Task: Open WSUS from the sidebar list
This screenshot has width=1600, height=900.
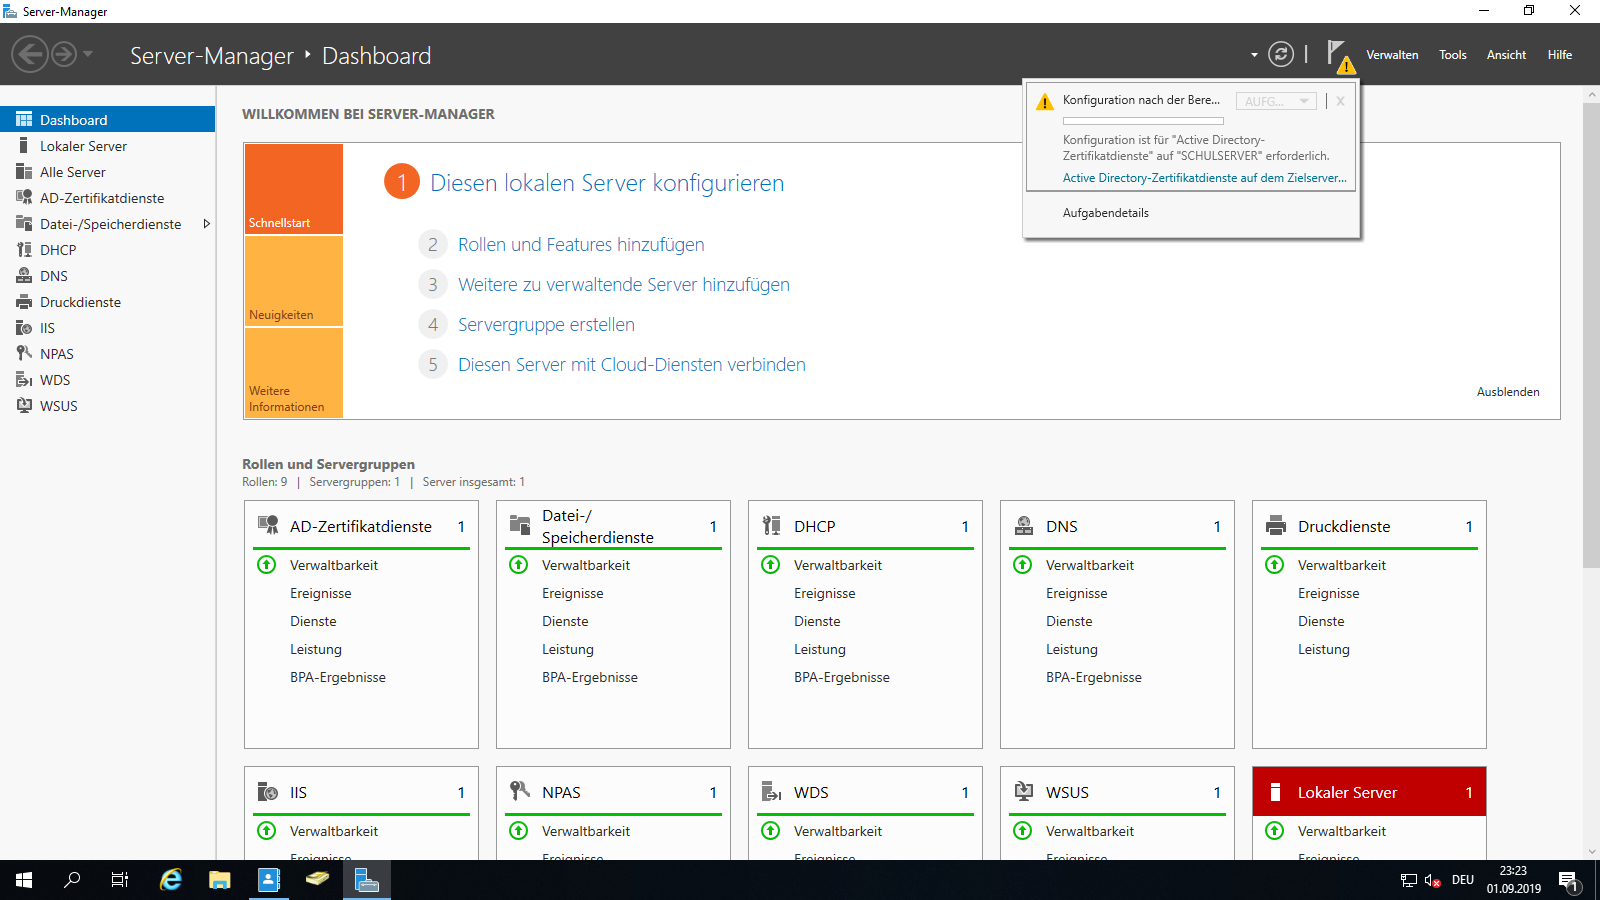Action: coord(58,406)
